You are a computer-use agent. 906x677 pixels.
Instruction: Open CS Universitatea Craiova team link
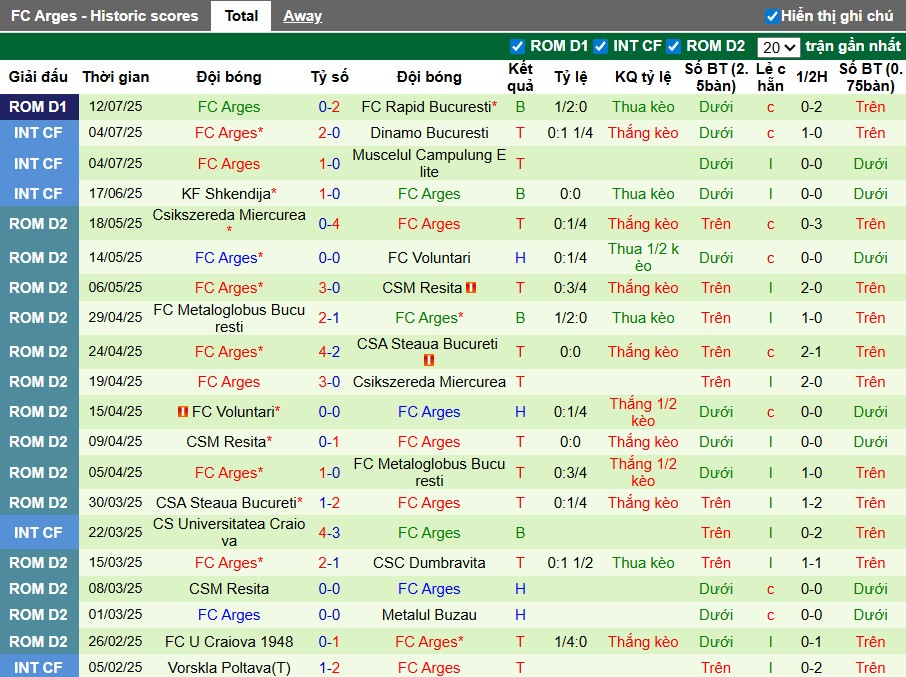(229, 533)
